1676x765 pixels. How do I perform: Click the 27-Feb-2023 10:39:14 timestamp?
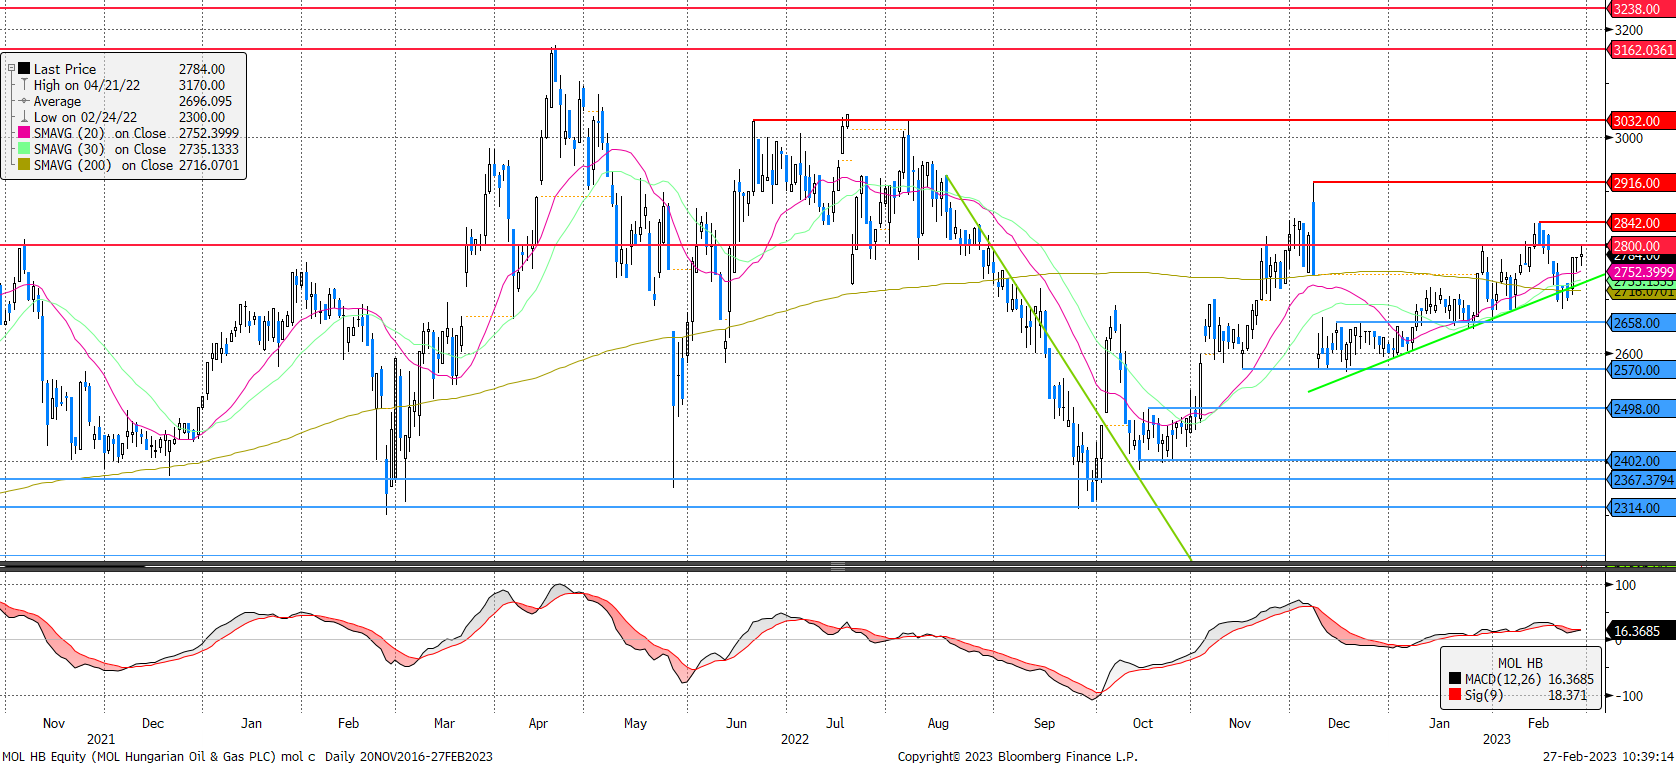(1608, 756)
